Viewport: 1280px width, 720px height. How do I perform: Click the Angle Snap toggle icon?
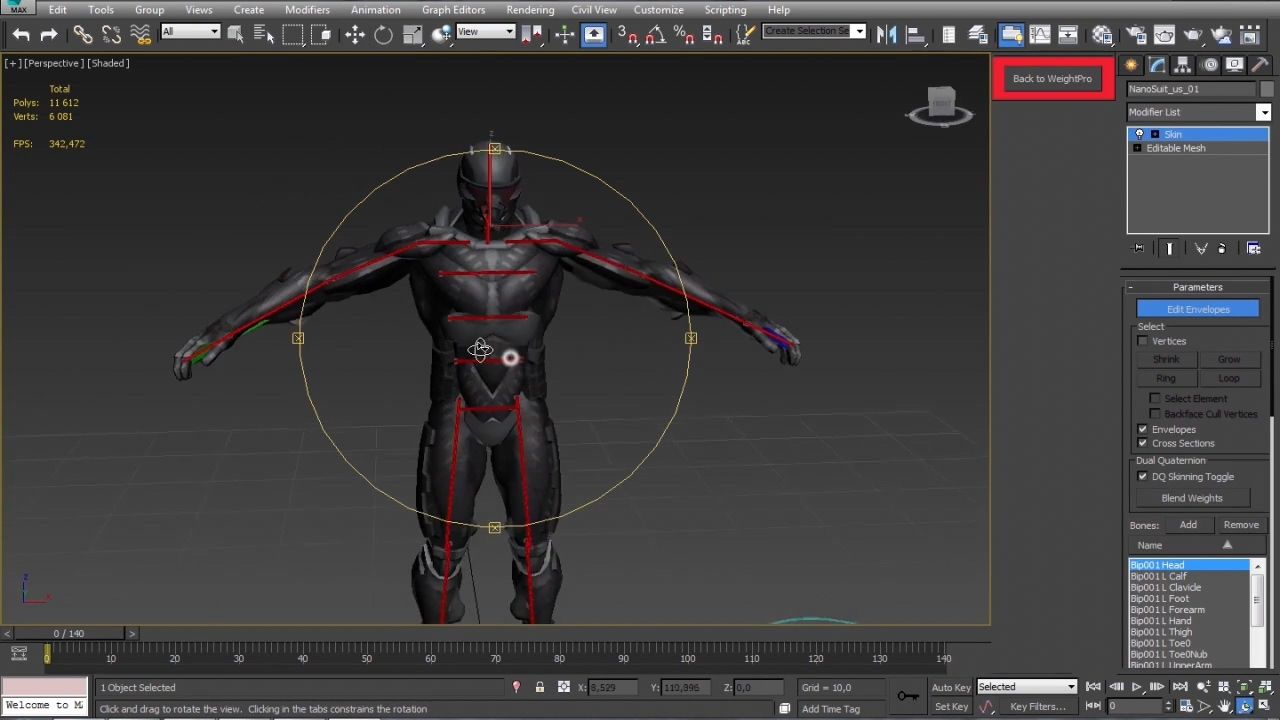pos(655,35)
